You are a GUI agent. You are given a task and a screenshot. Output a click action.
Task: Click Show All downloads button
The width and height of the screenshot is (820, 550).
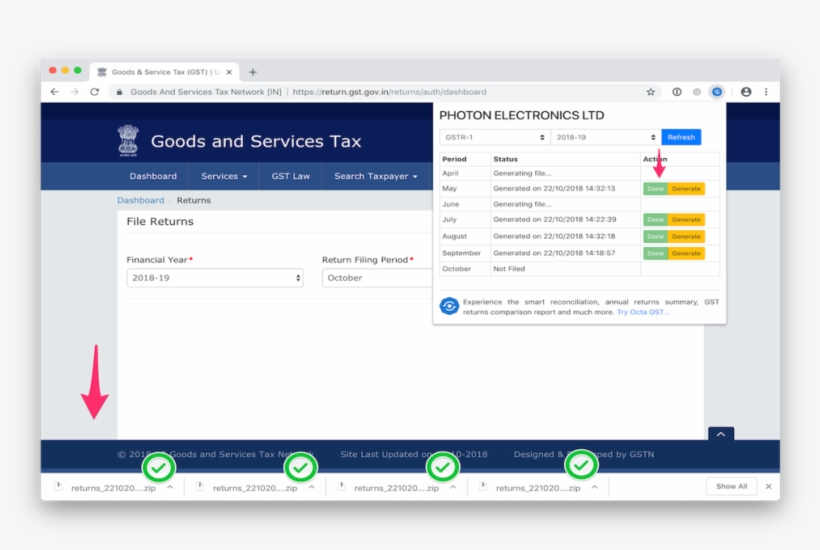(x=732, y=486)
